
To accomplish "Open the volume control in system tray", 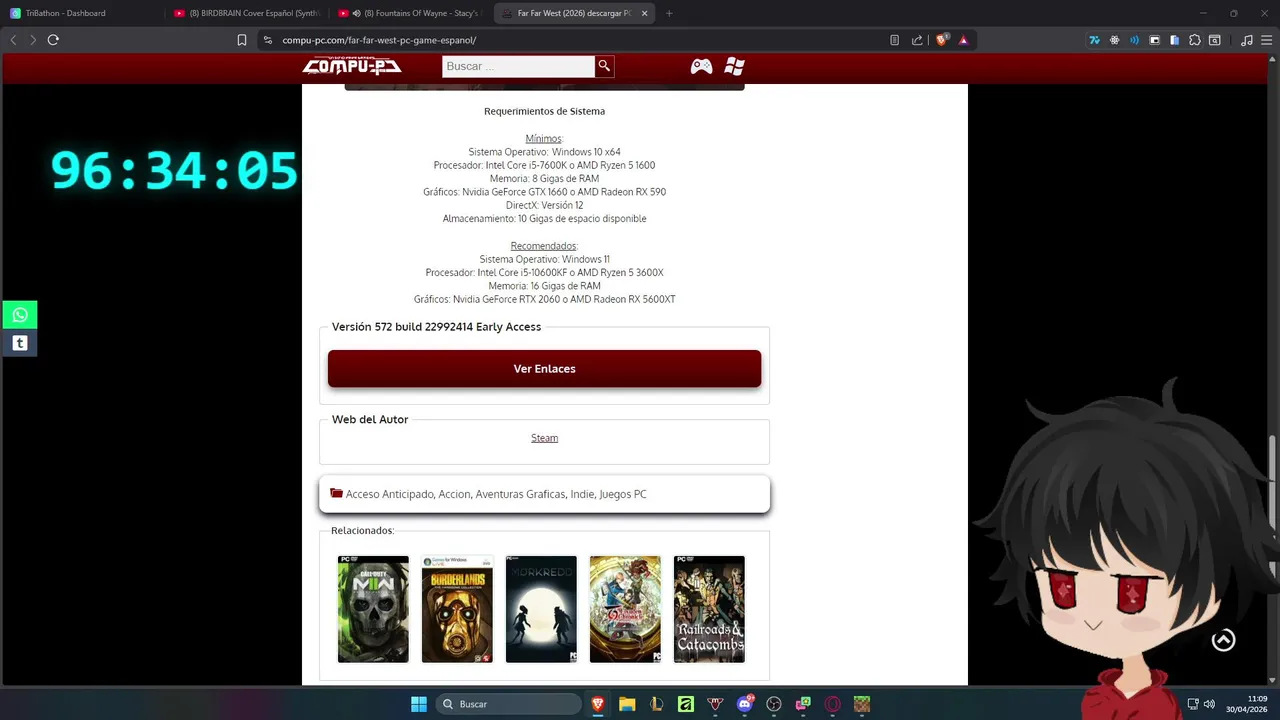I will click(1210, 704).
